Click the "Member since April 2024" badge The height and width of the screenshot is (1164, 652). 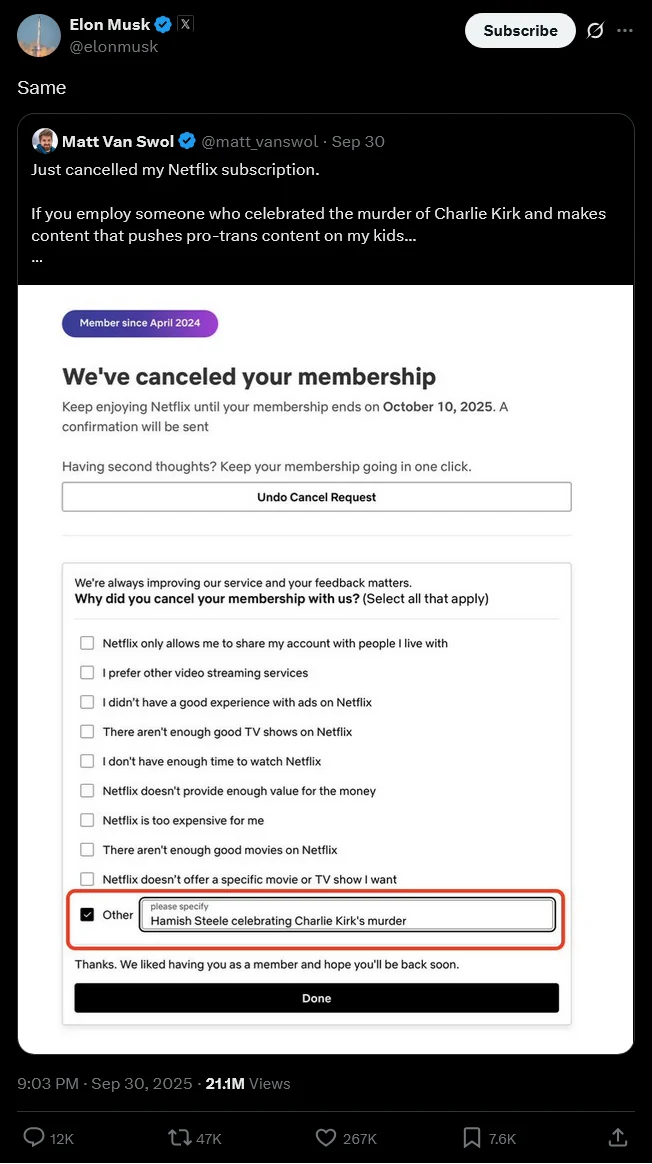140,323
